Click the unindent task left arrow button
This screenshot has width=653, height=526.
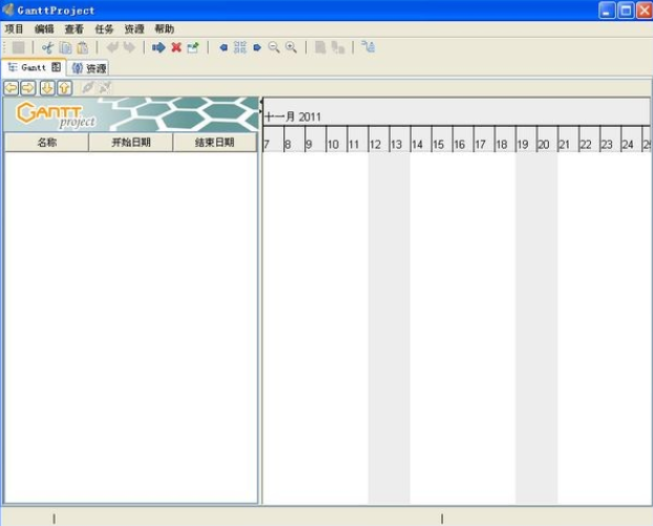coord(12,88)
